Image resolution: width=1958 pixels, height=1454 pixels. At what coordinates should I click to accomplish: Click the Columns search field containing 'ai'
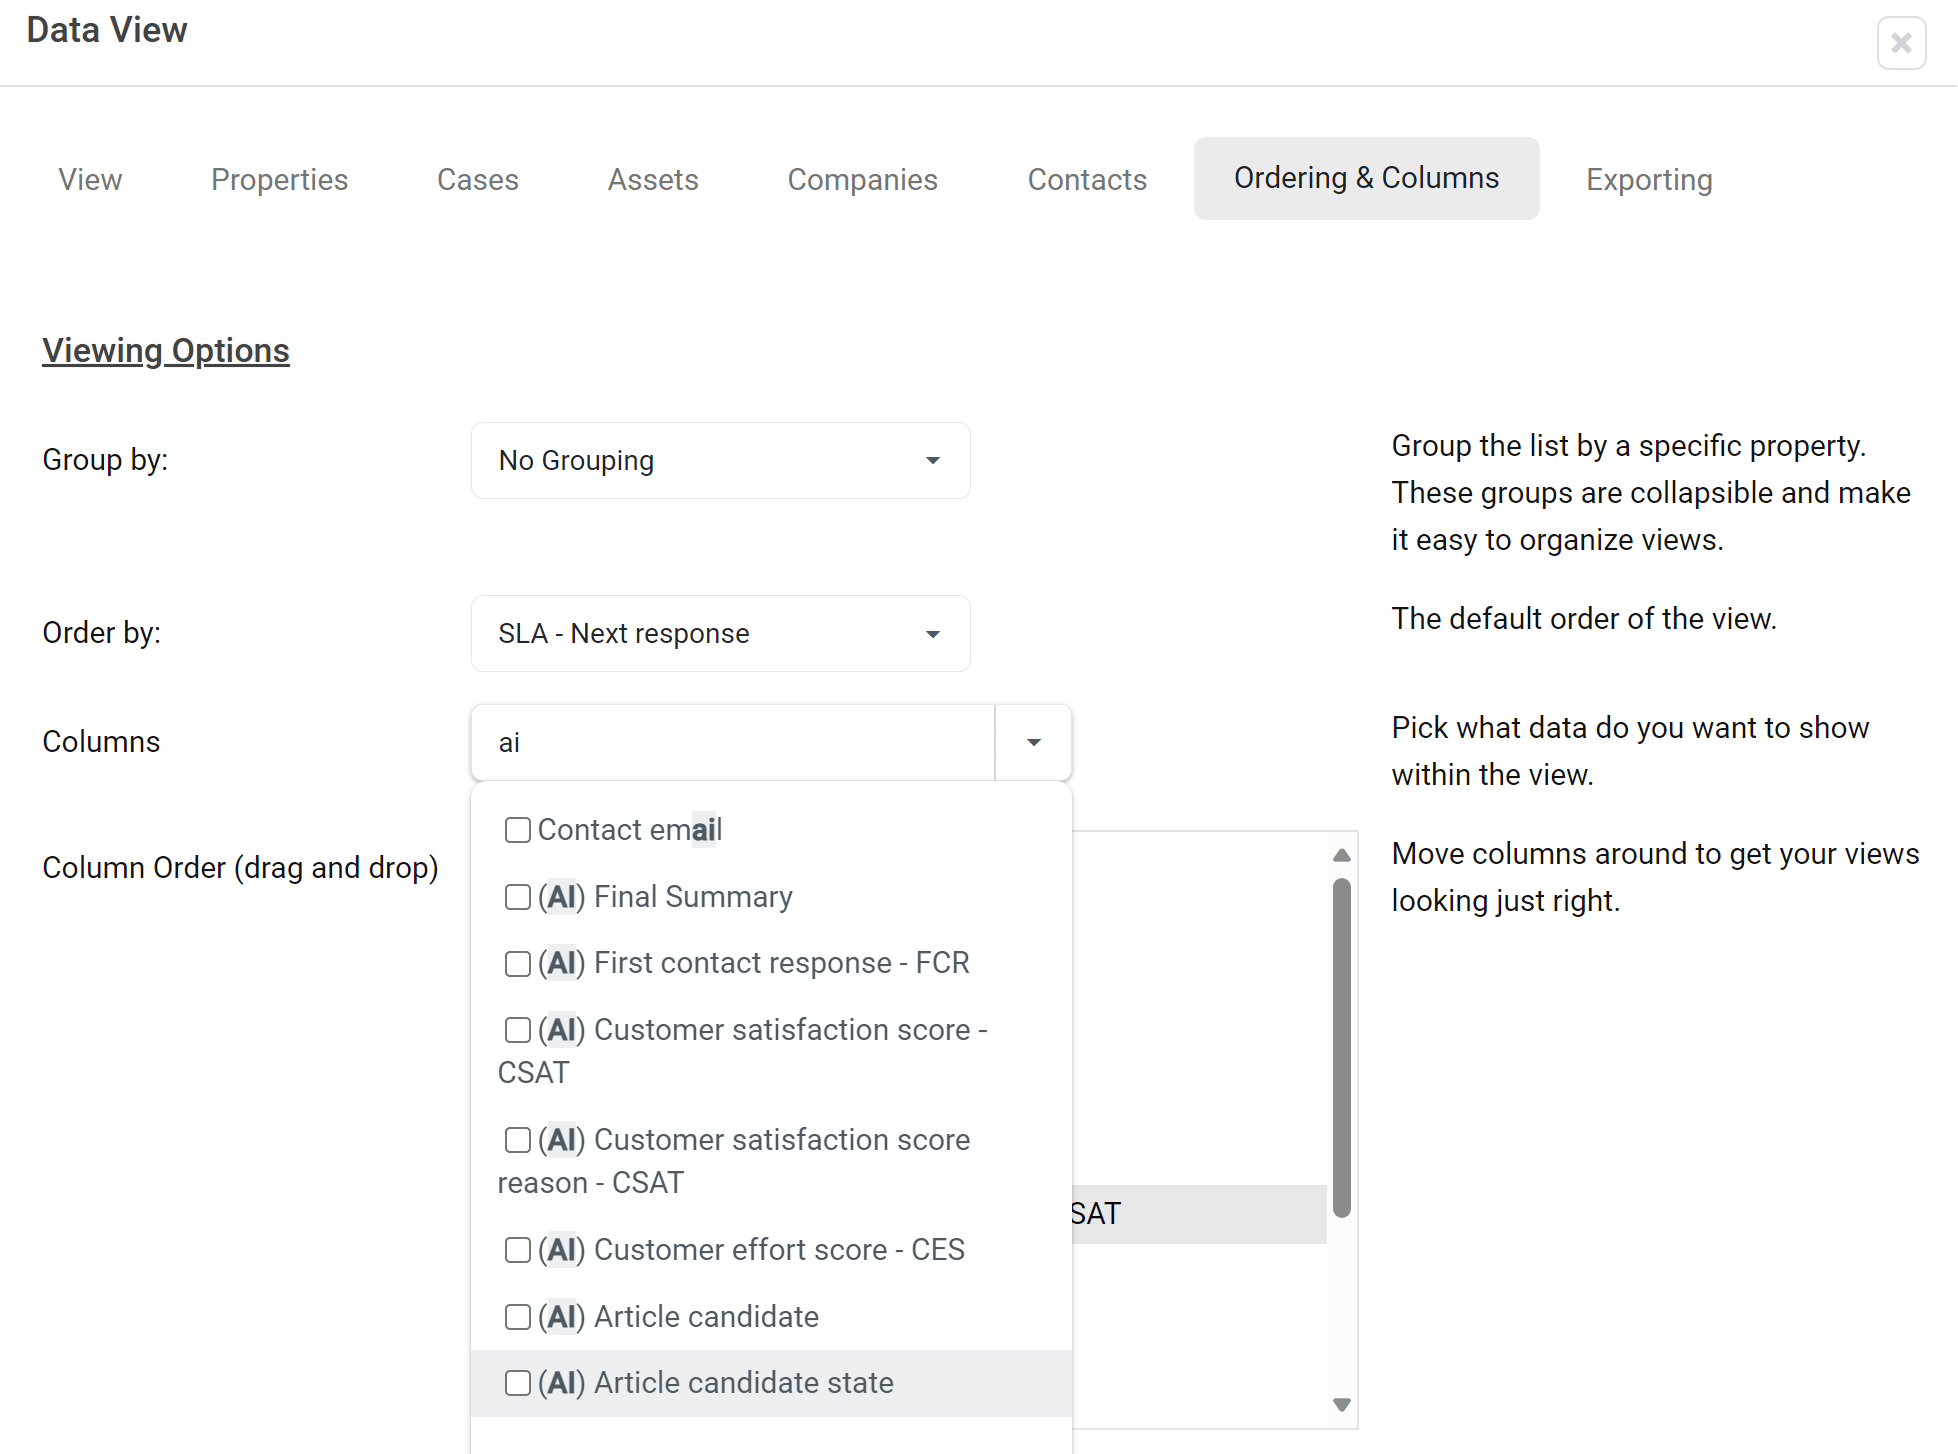(x=732, y=743)
